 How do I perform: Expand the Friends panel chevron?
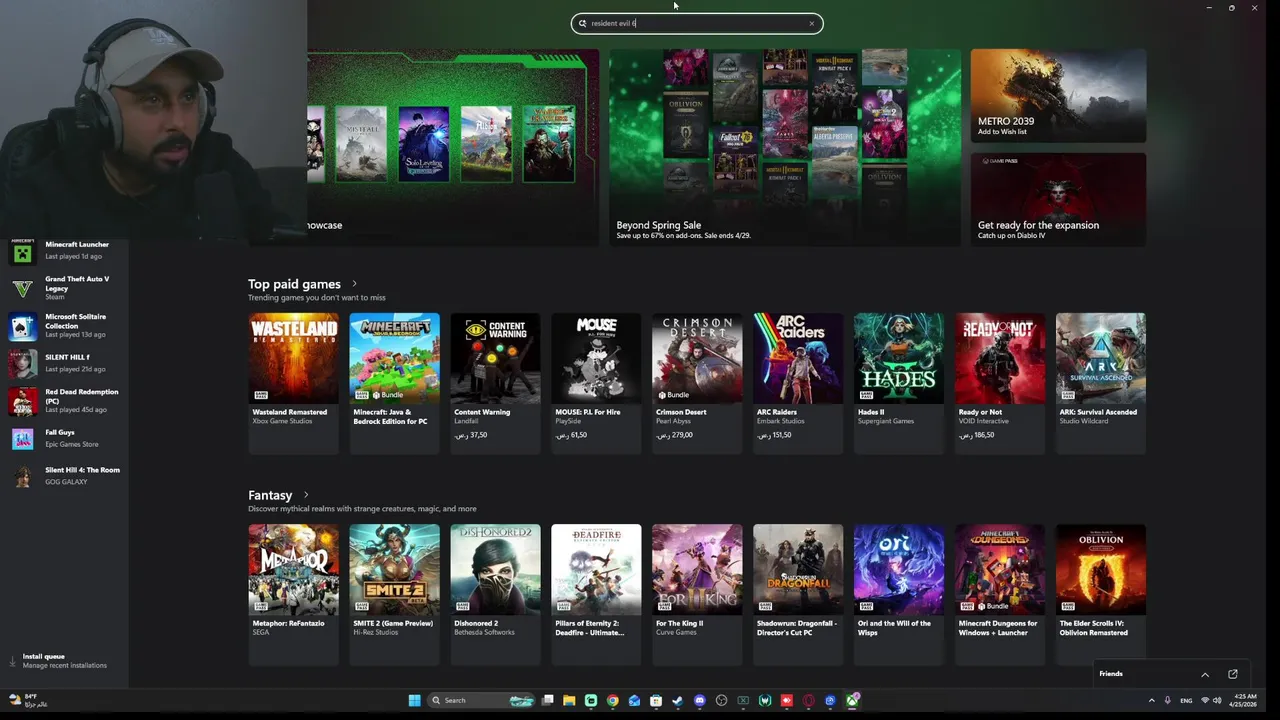tap(1205, 674)
